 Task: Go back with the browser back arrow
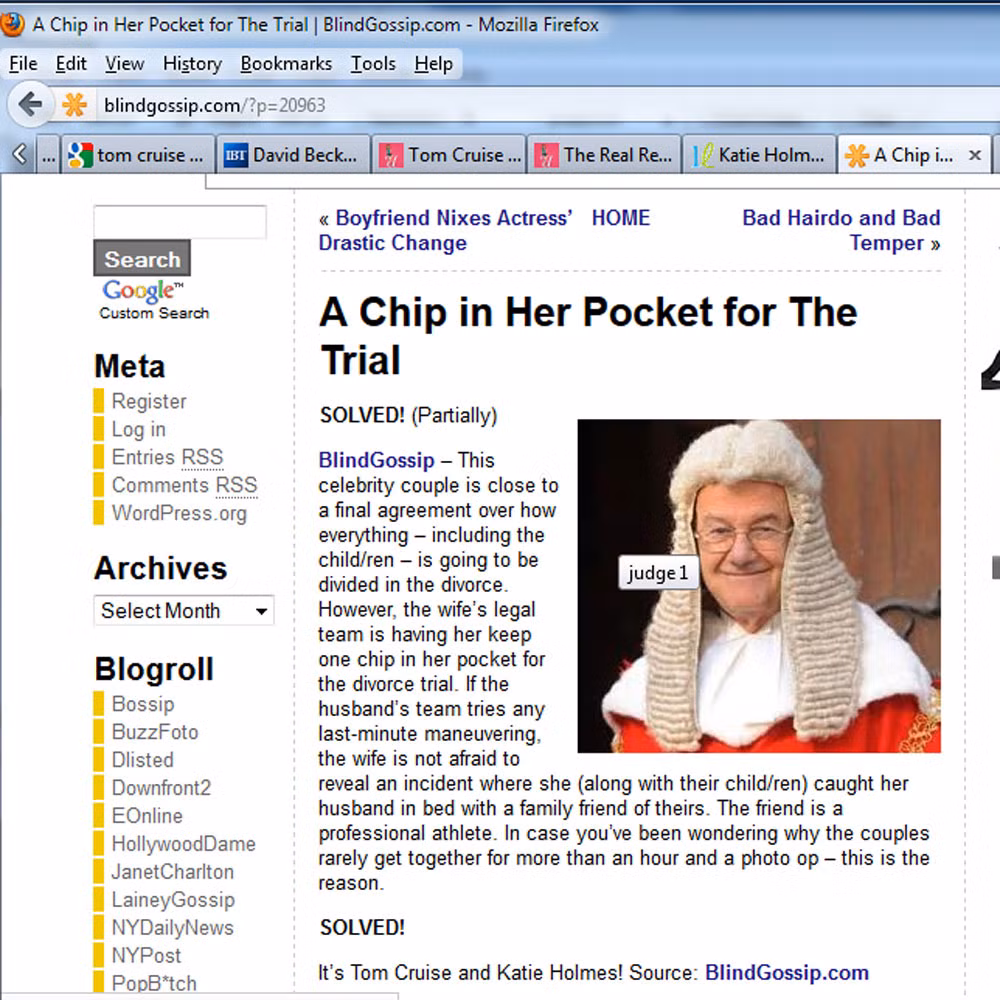pyautogui.click(x=30, y=104)
